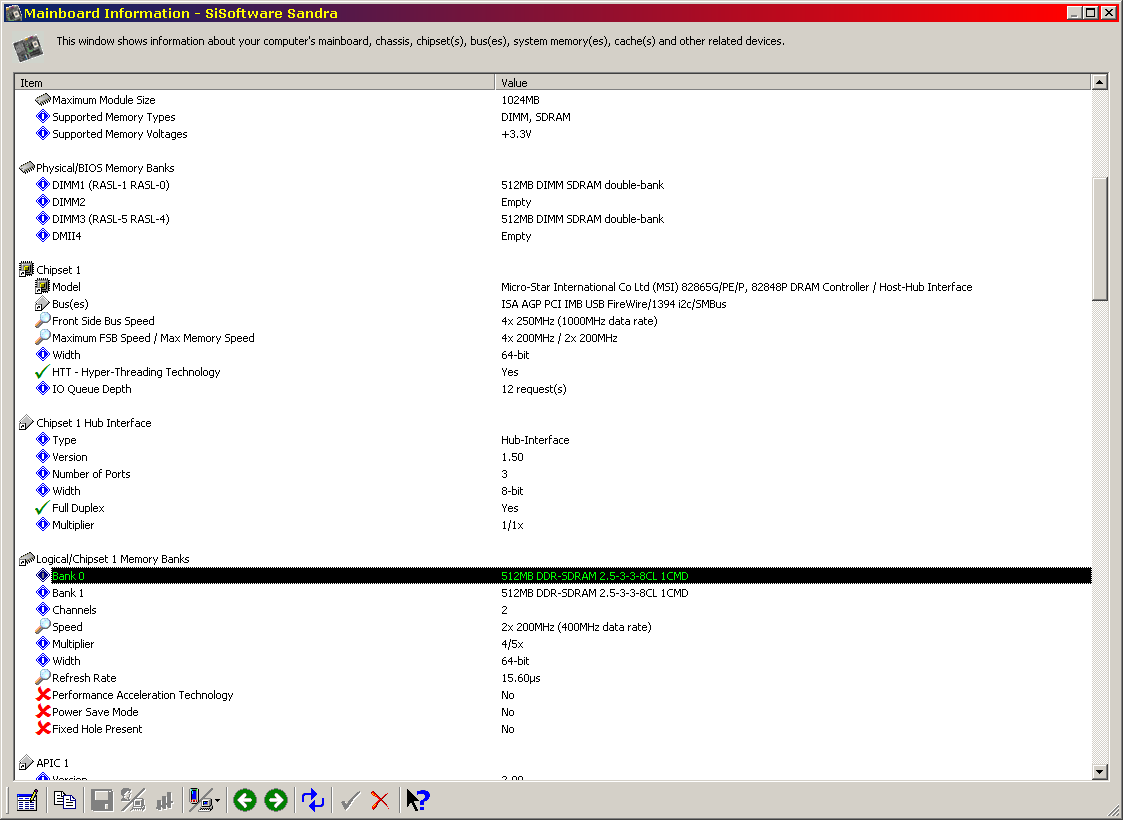Click the info icon beside IO Queue Depth
The height and width of the screenshot is (820, 1123).
(43, 389)
